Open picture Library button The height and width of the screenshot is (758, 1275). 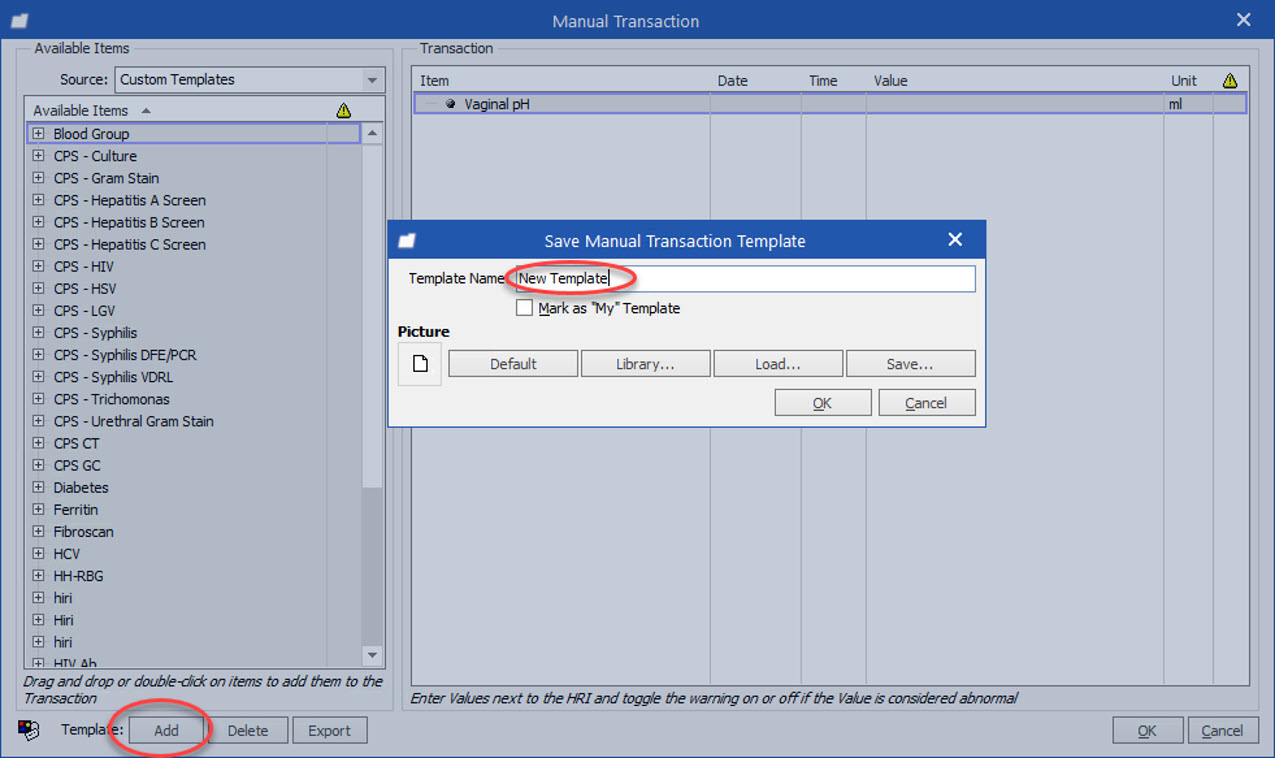[x=645, y=364]
